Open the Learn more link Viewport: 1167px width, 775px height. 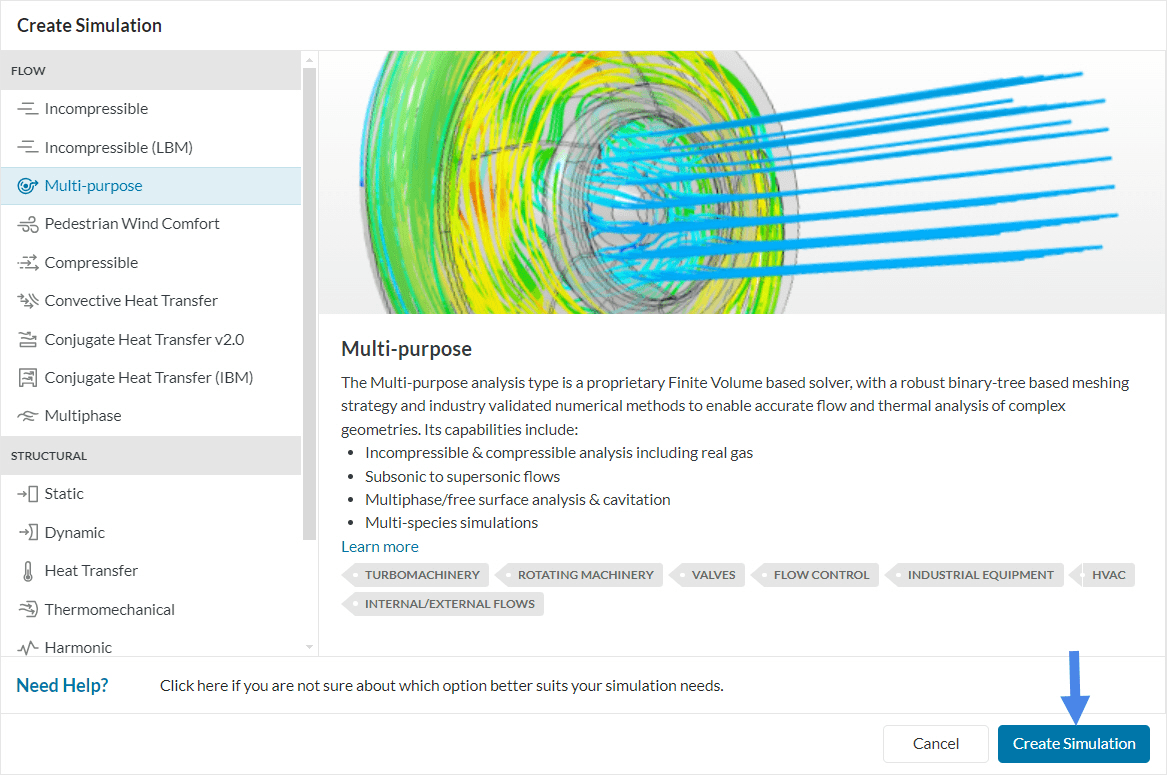(379, 546)
